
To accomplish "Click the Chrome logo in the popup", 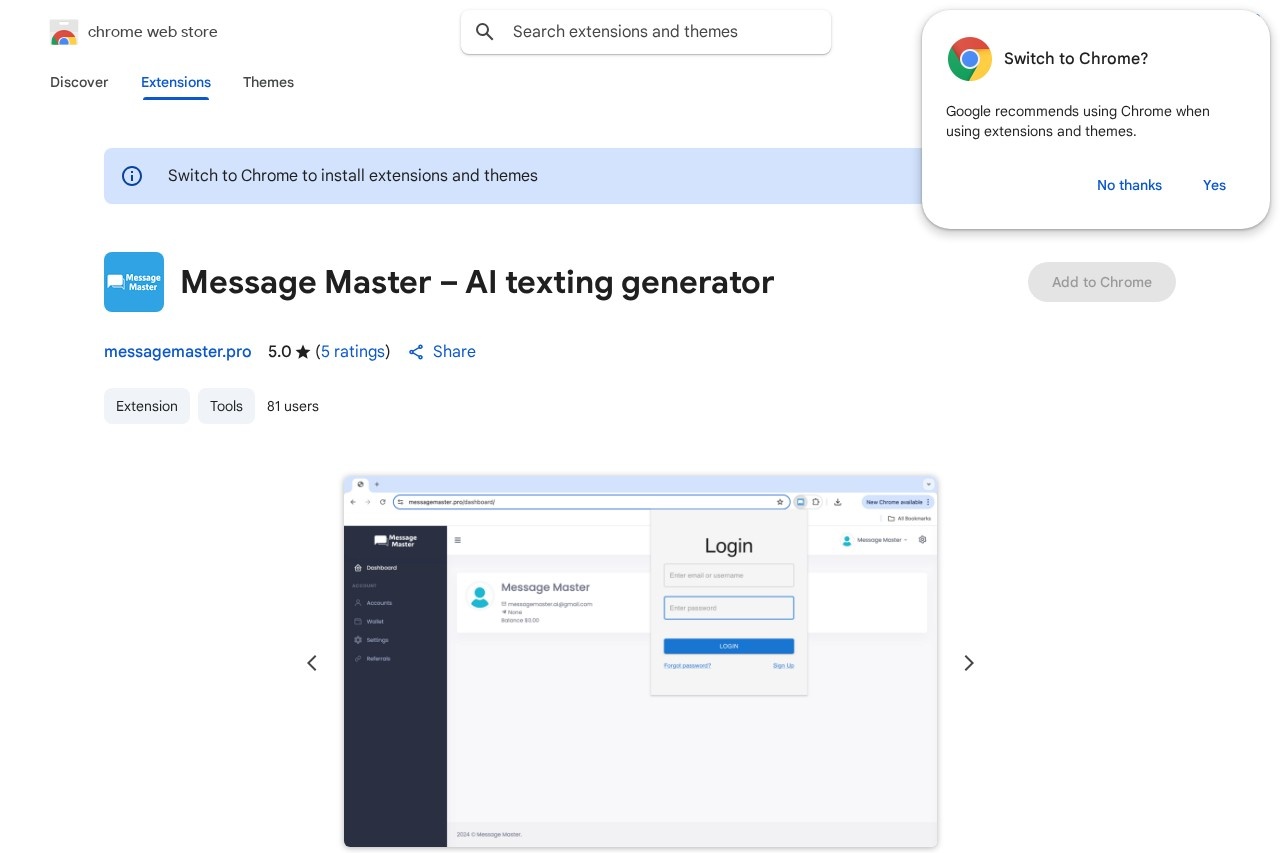I will (x=969, y=59).
